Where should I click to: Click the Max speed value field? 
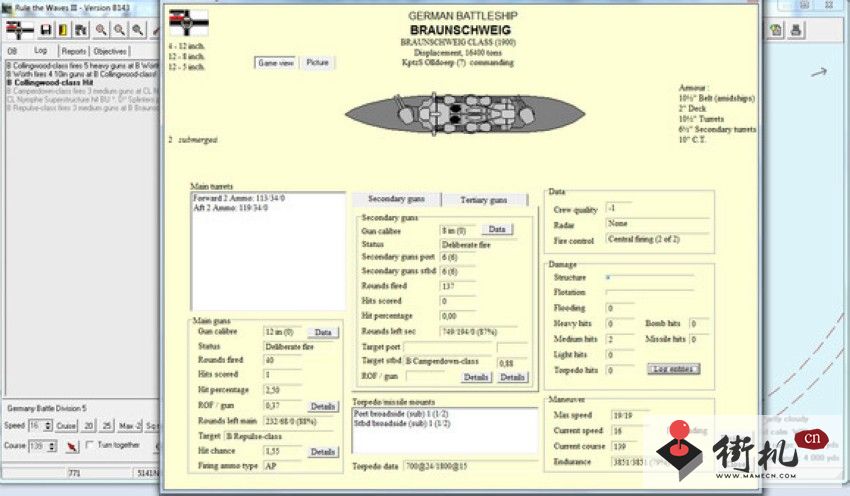(629, 415)
